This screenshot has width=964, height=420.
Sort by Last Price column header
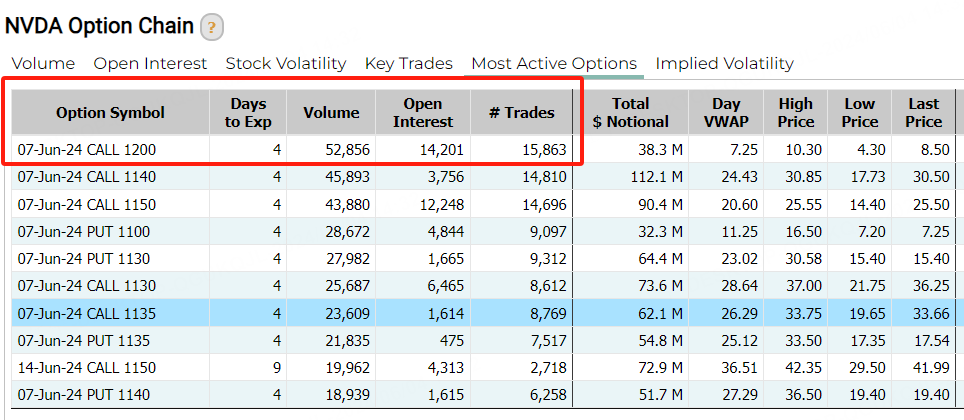[923, 113]
